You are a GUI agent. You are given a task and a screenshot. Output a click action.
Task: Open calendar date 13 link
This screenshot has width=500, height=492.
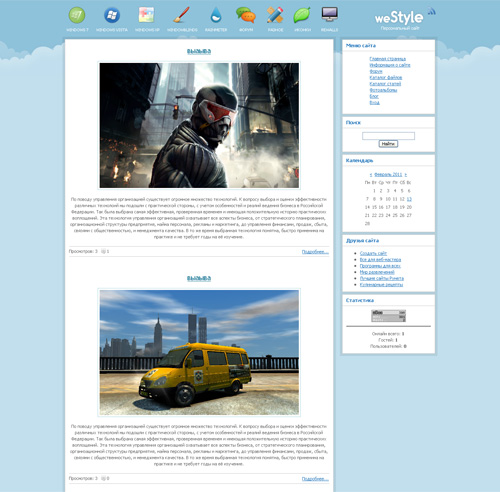[409, 199]
